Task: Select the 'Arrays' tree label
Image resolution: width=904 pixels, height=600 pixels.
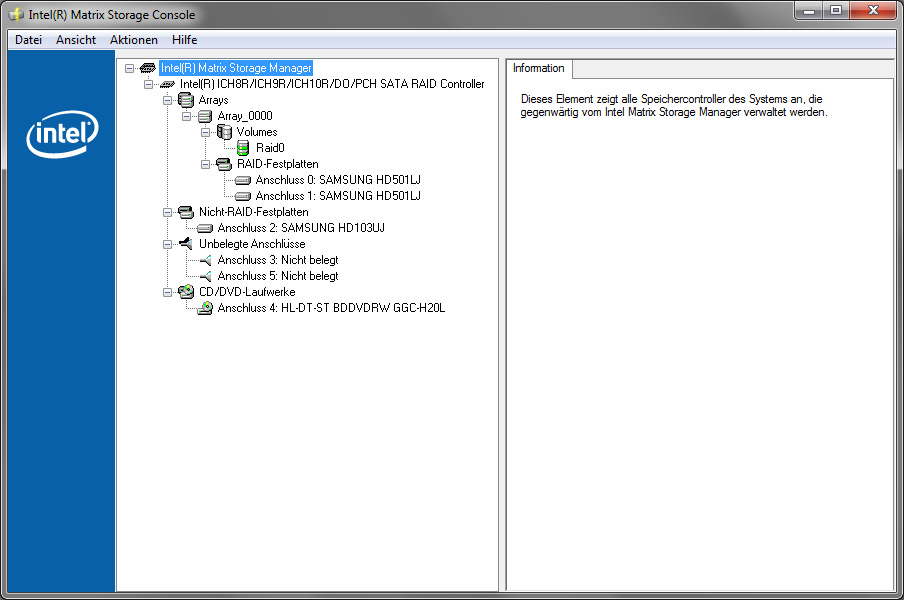Action: pyautogui.click(x=213, y=100)
